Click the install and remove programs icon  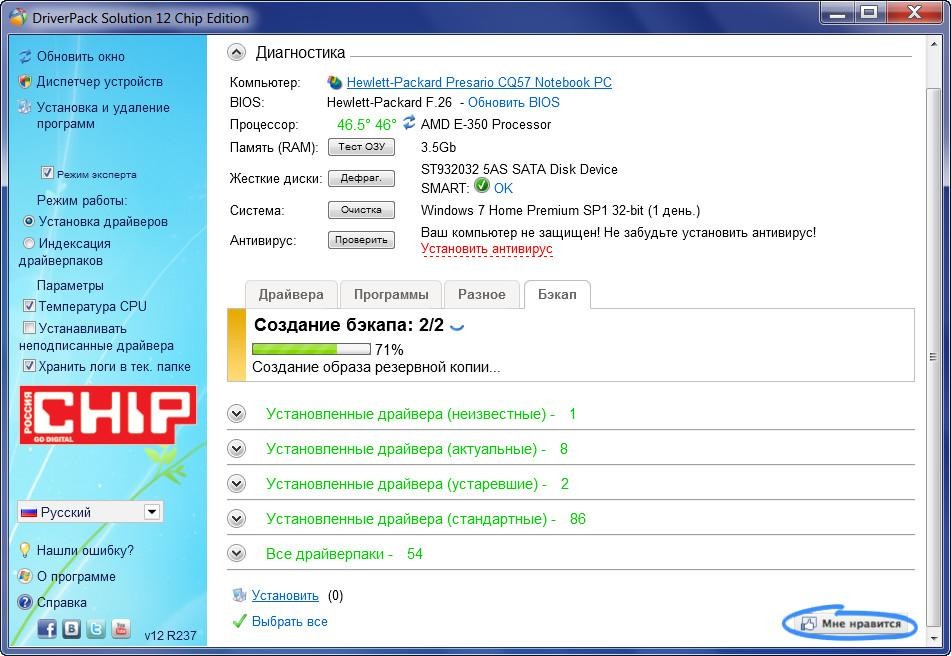click(x=25, y=107)
